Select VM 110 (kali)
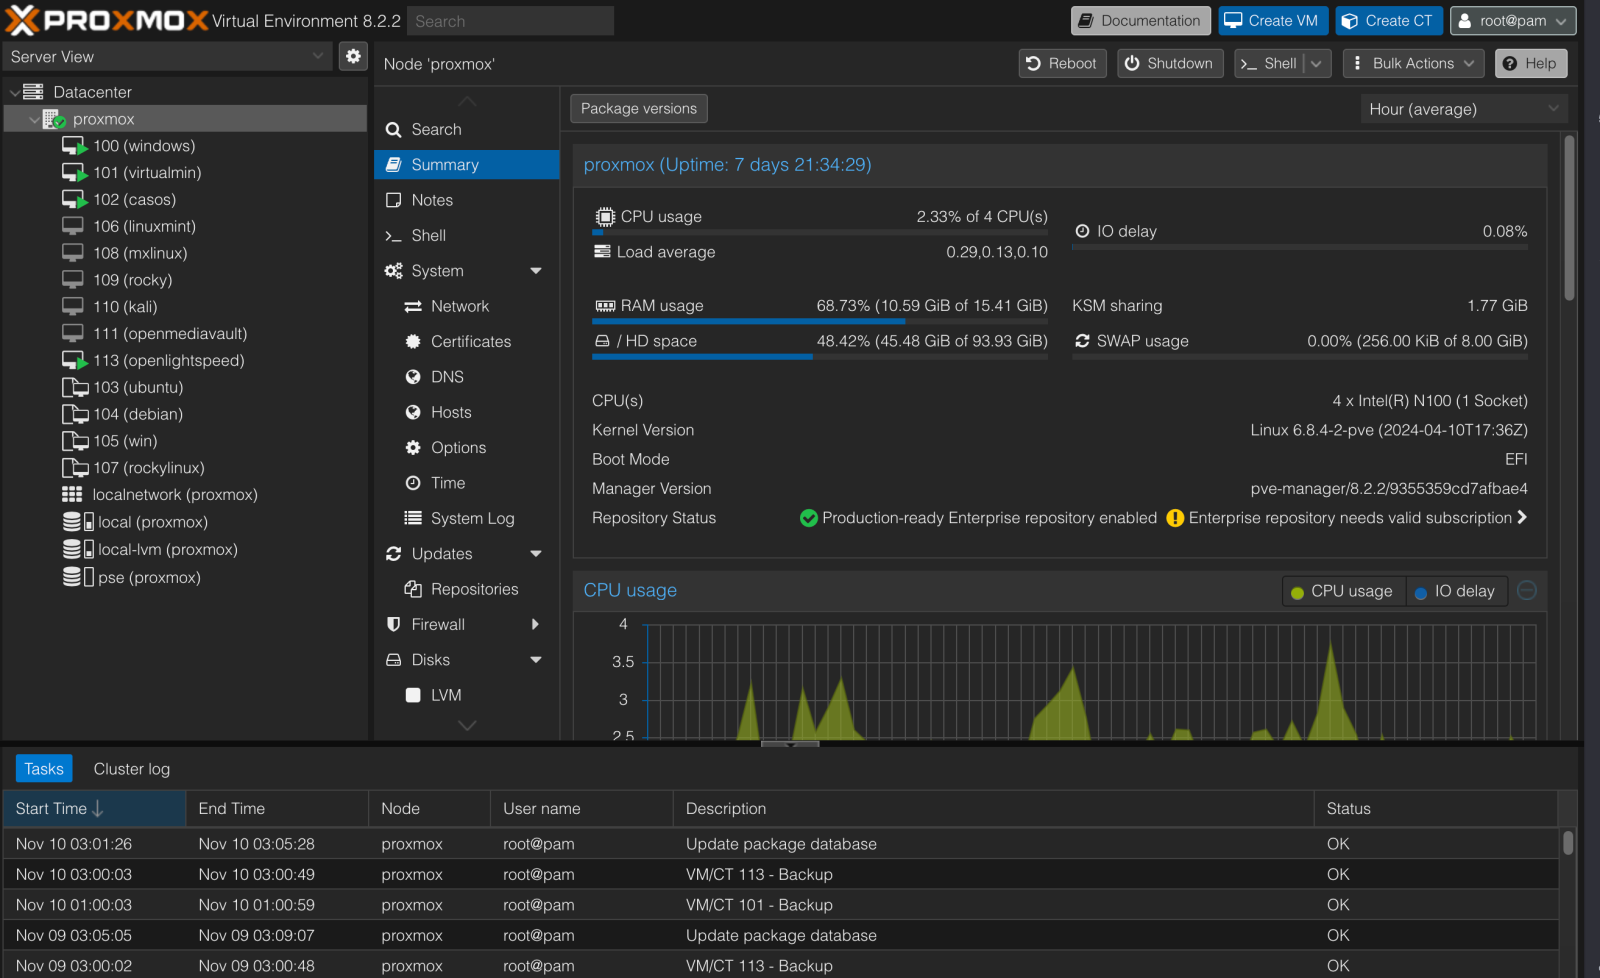 click(125, 307)
